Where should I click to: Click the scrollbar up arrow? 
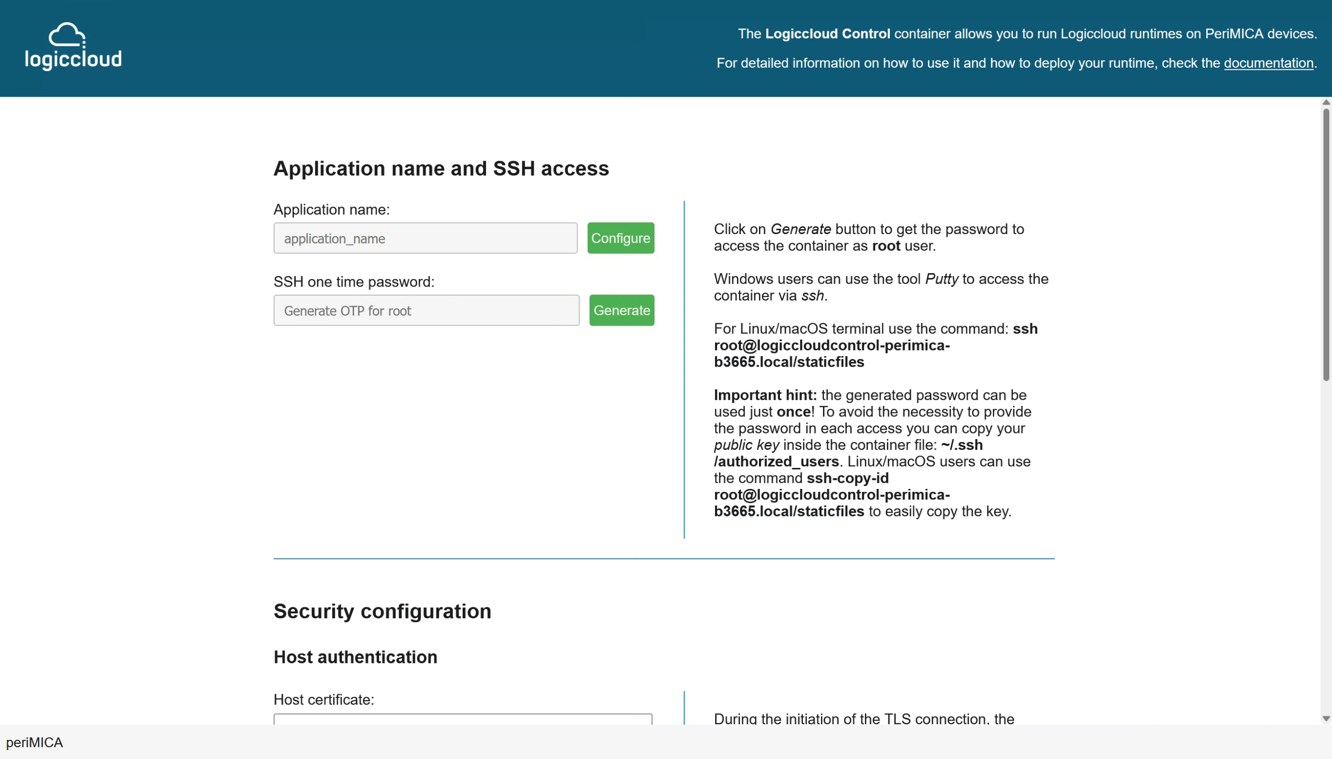click(x=1326, y=102)
